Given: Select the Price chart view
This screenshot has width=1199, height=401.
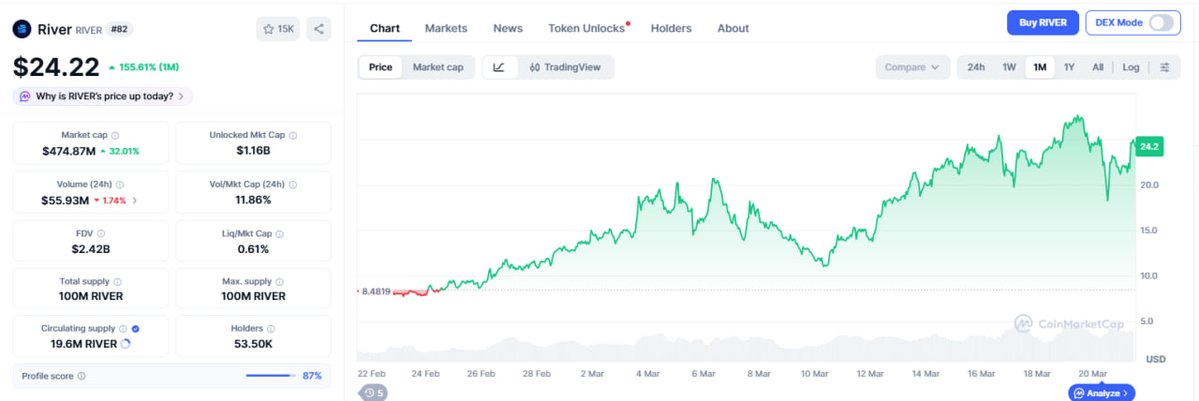Looking at the screenshot, I should click(381, 67).
